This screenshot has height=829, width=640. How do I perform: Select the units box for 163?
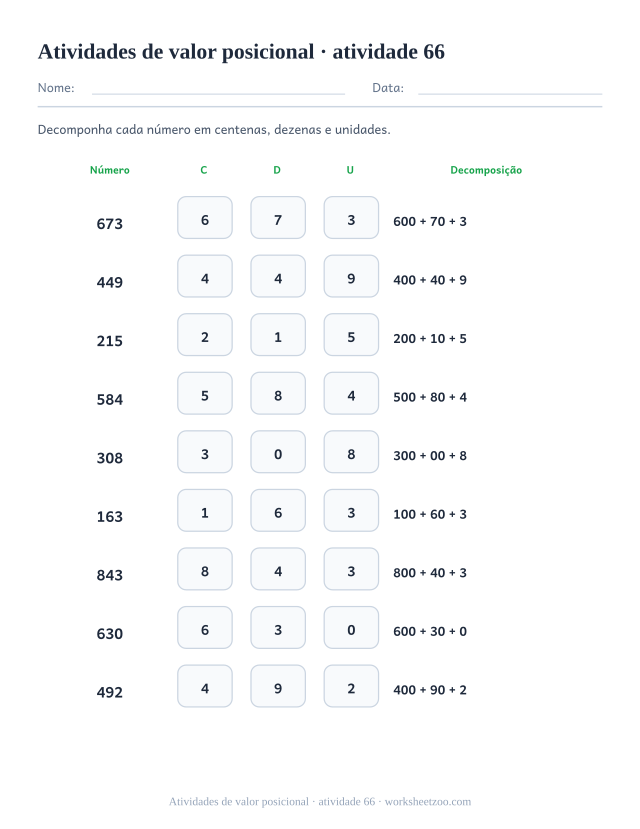point(351,511)
